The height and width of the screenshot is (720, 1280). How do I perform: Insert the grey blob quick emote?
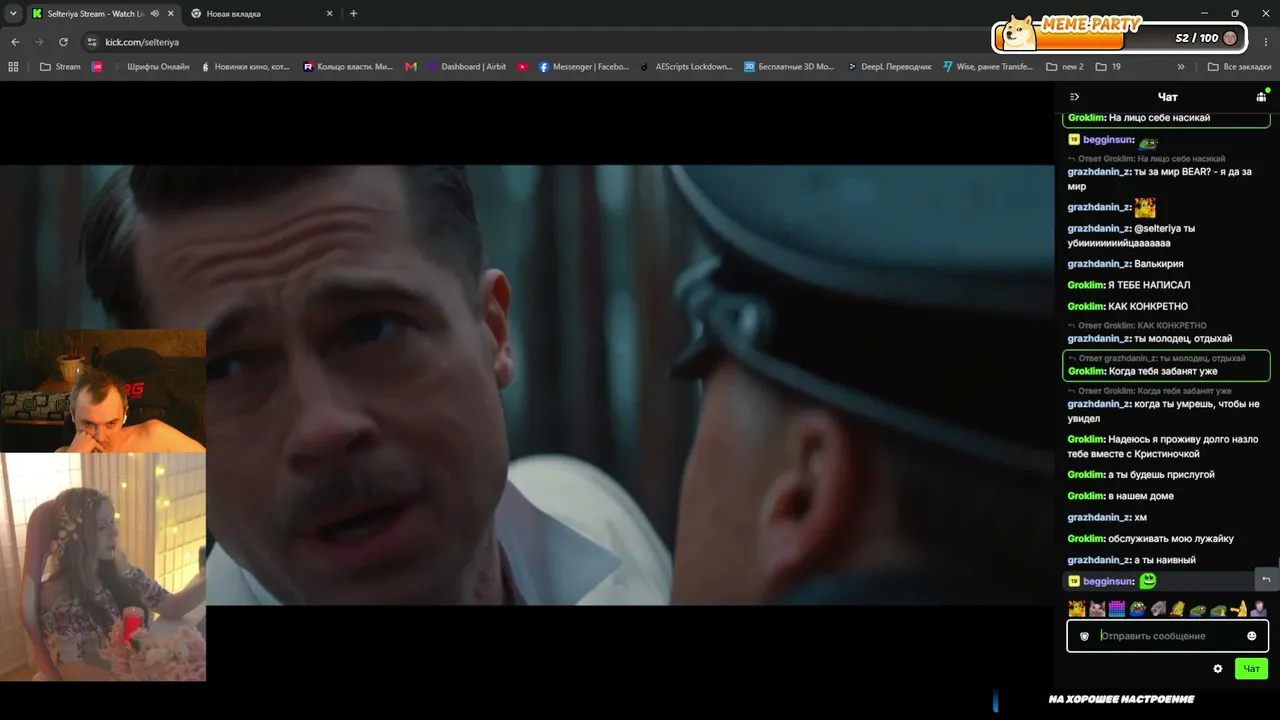coord(1158,608)
